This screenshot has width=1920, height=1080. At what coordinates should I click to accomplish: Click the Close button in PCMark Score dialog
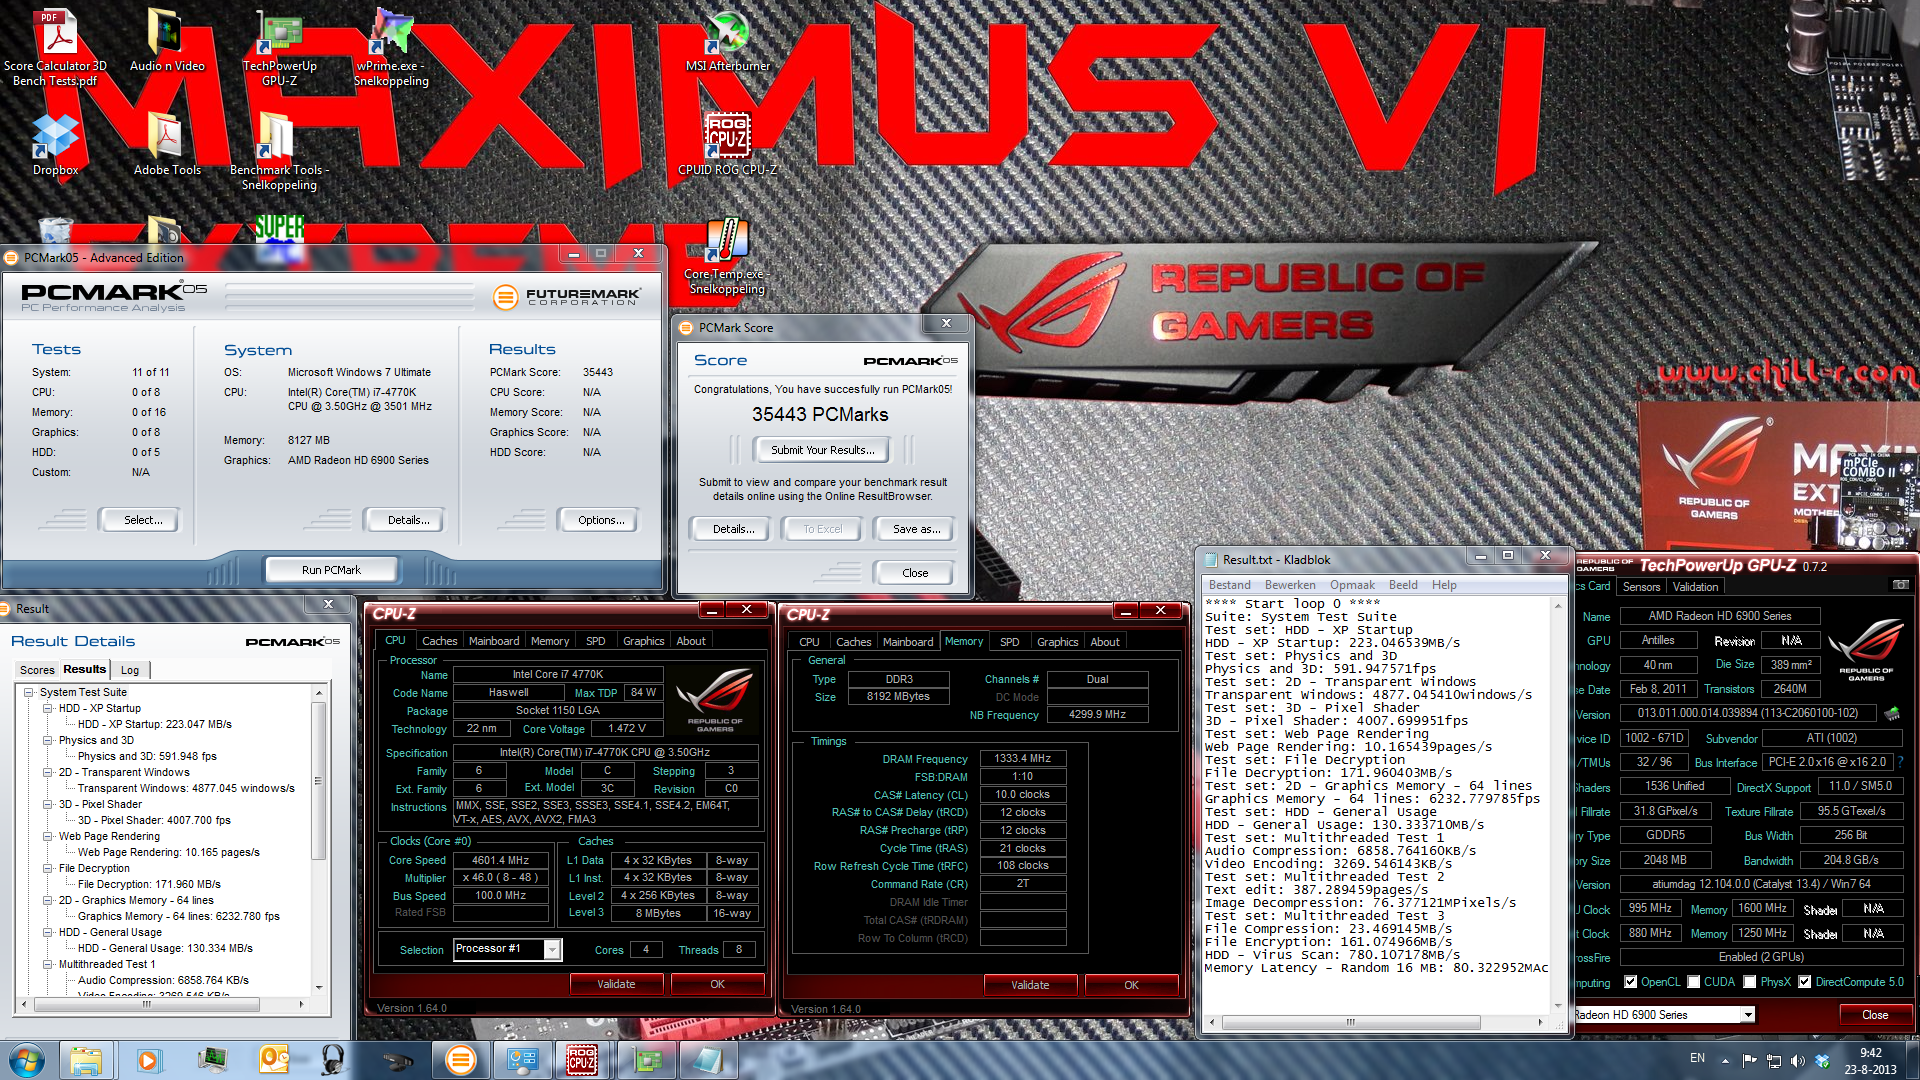(x=915, y=573)
